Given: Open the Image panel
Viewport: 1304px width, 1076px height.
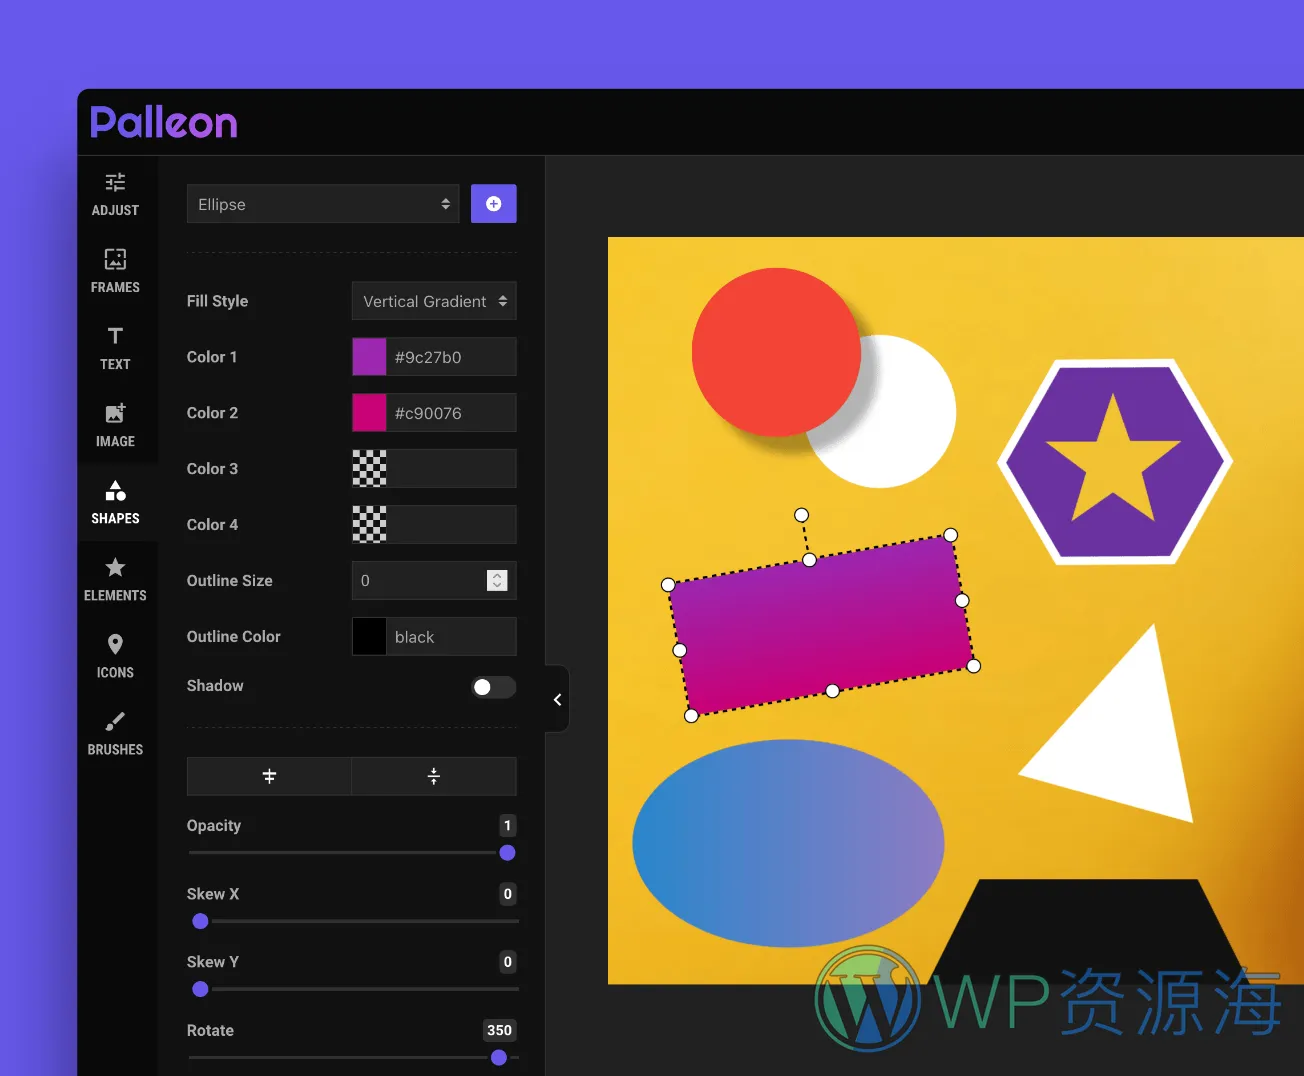Looking at the screenshot, I should click(x=115, y=424).
